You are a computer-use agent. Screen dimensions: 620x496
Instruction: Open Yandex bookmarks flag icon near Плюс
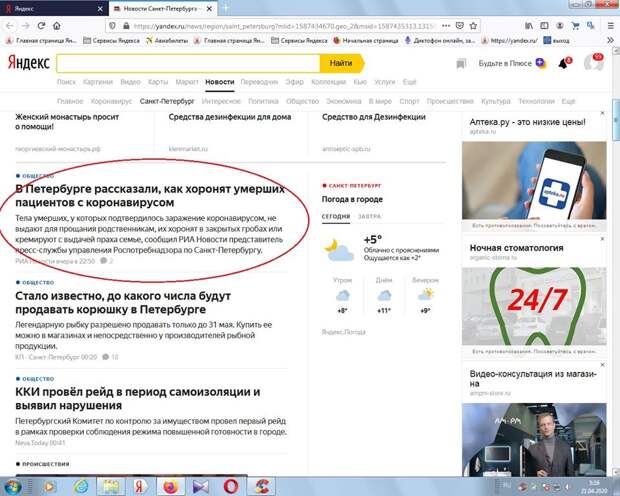(x=461, y=63)
